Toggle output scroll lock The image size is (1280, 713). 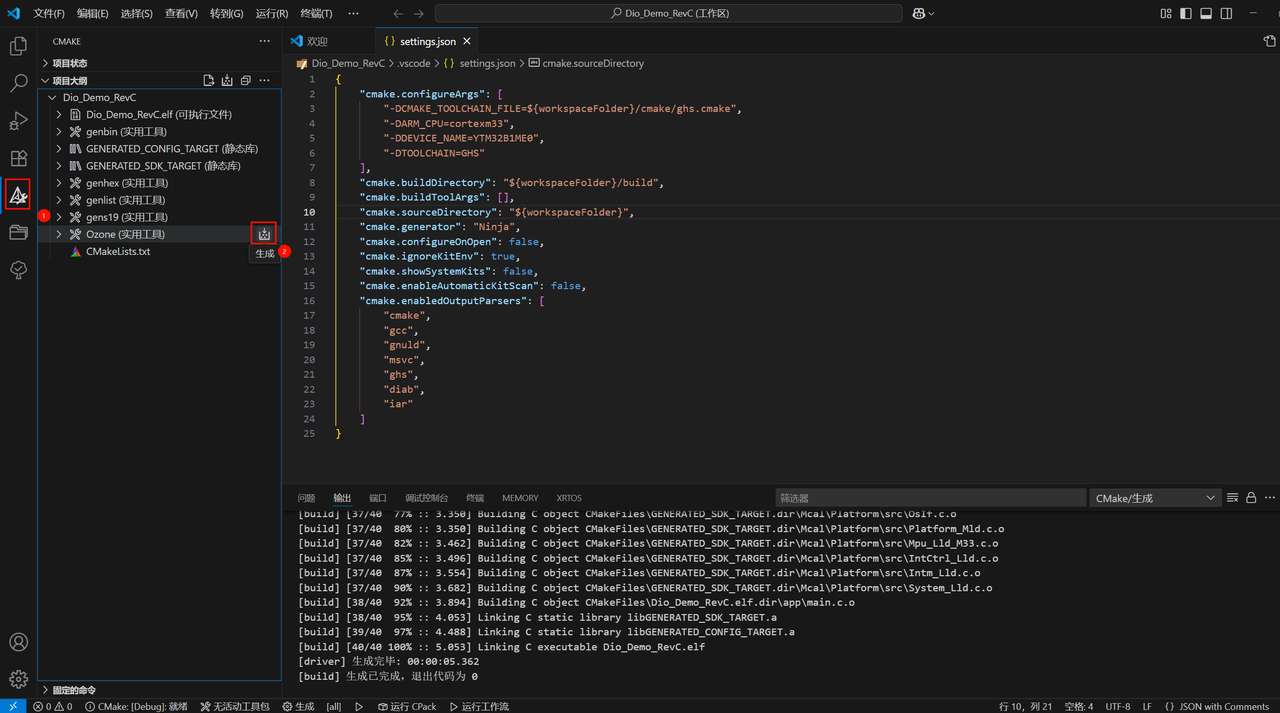click(x=1251, y=497)
